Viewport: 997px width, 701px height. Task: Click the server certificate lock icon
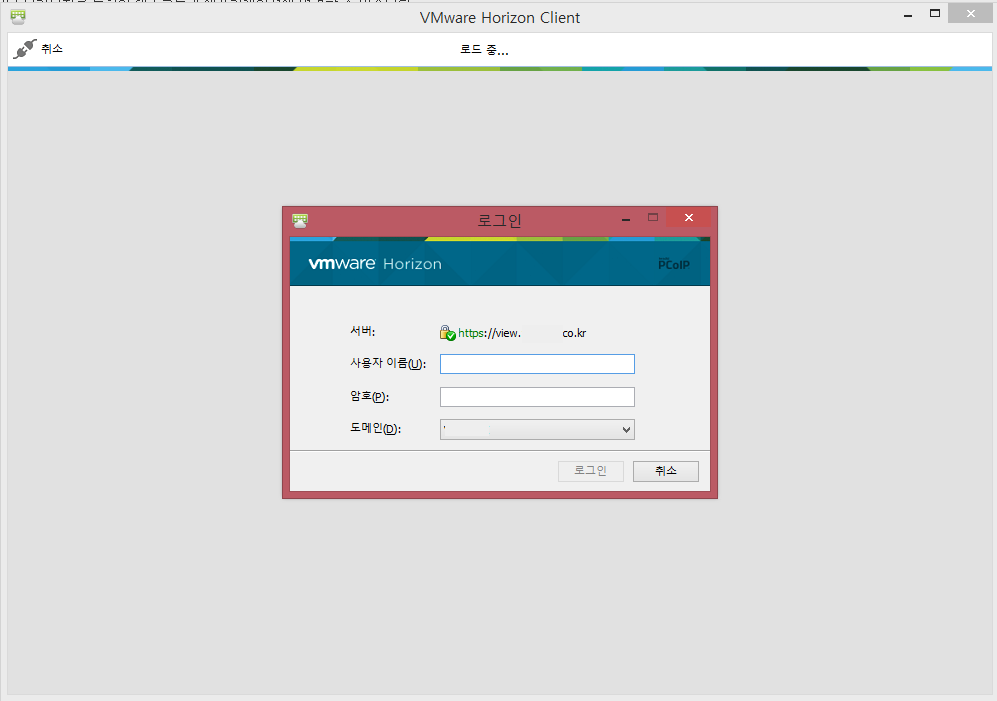click(448, 333)
